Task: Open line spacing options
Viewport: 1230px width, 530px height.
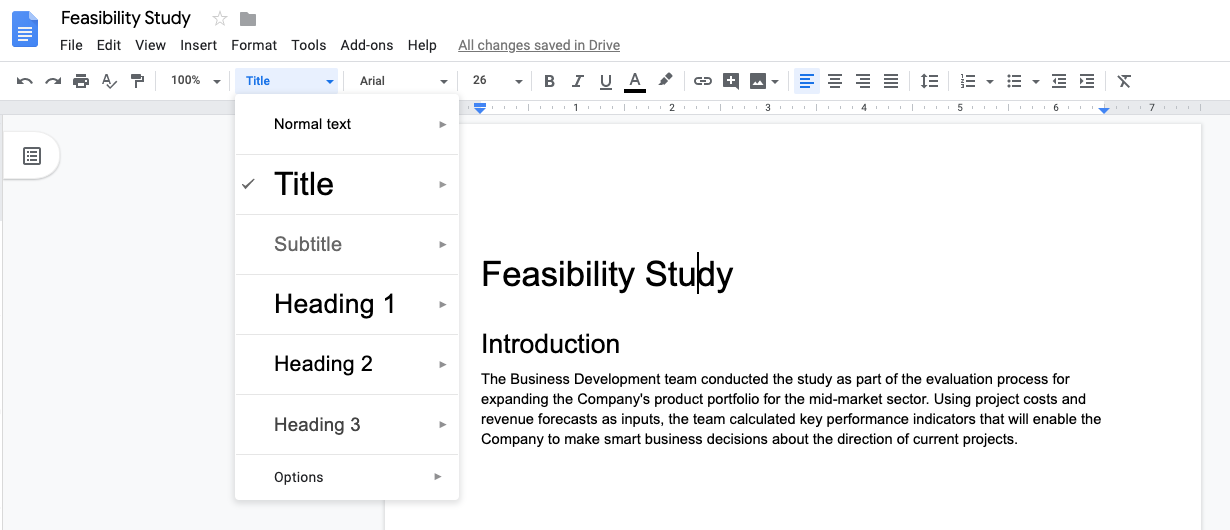Action: tap(929, 81)
